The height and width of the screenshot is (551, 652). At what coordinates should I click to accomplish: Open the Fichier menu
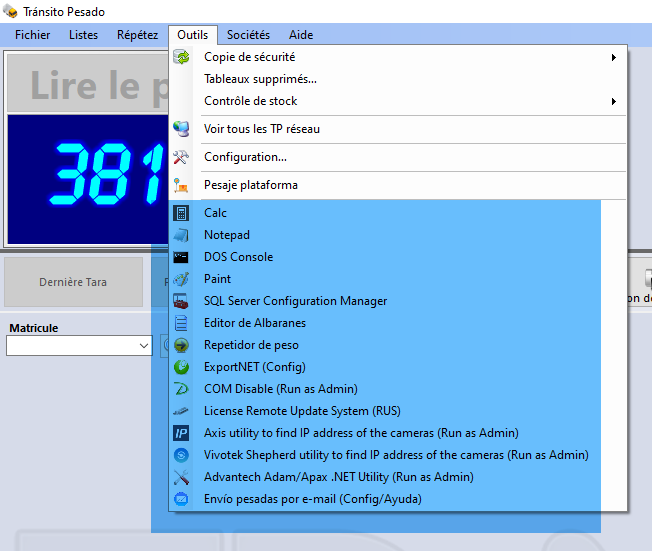point(32,35)
